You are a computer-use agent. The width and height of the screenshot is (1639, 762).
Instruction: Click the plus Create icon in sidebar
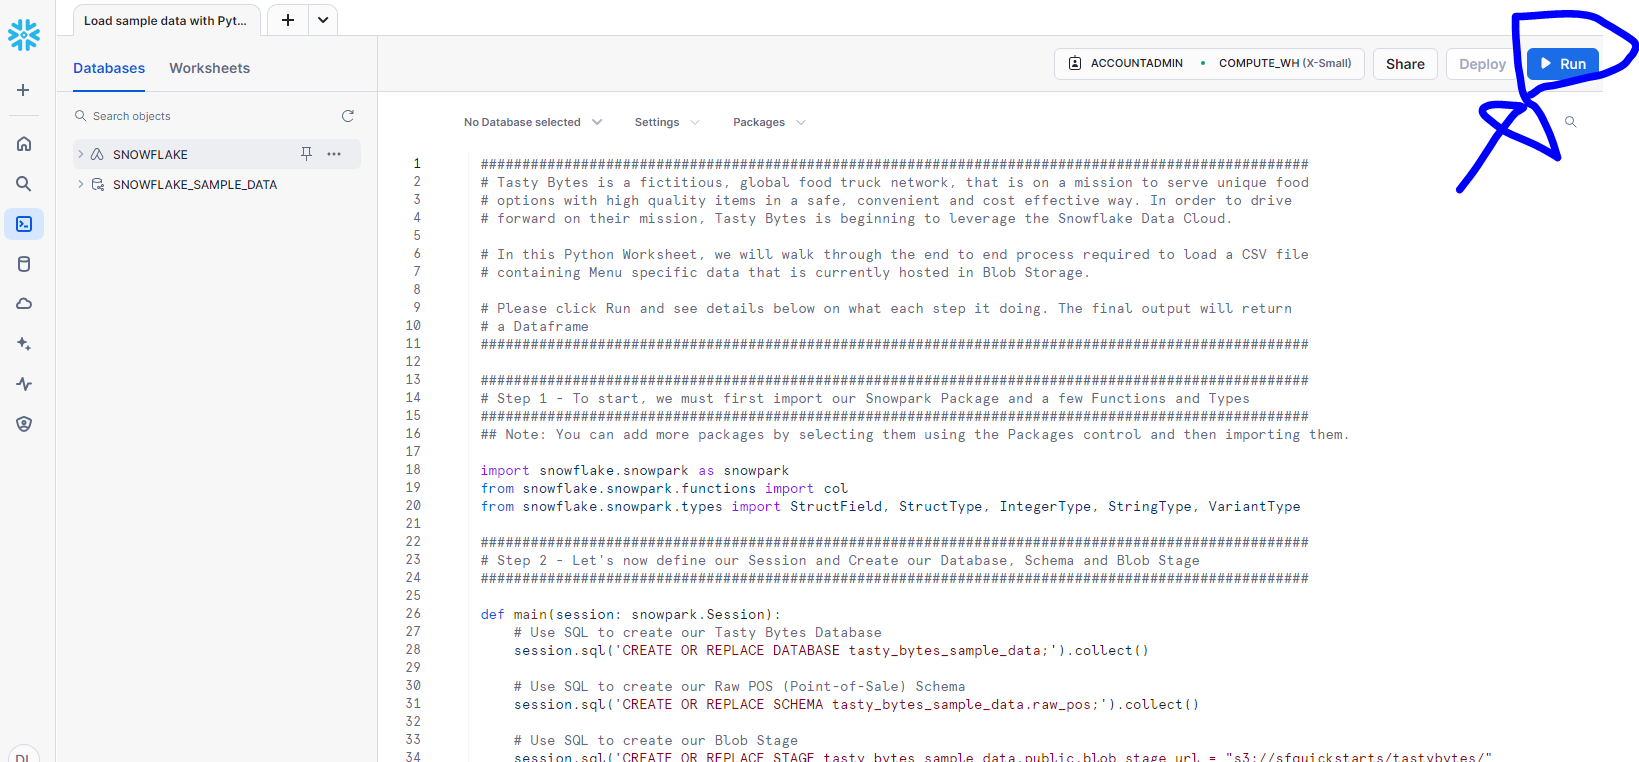pyautogui.click(x=23, y=90)
